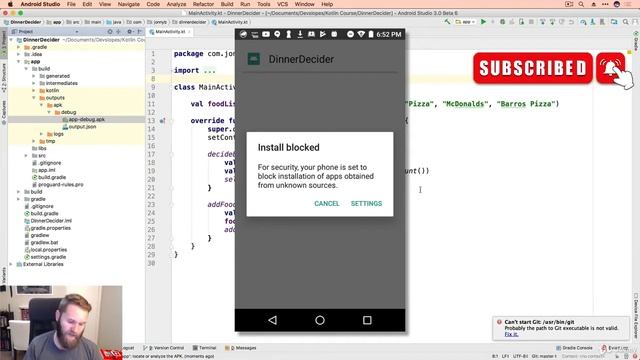The width and height of the screenshot is (640, 360).
Task: Open the Tools menu
Action: click(263, 4)
